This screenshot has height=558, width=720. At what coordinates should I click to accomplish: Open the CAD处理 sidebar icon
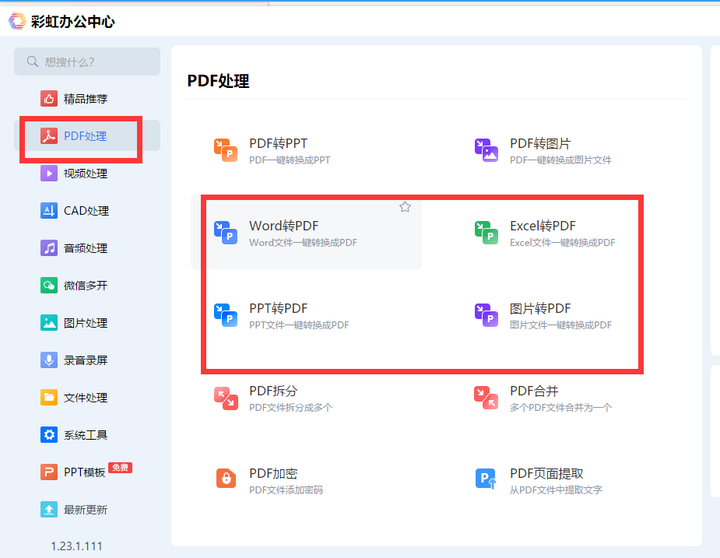[49, 211]
